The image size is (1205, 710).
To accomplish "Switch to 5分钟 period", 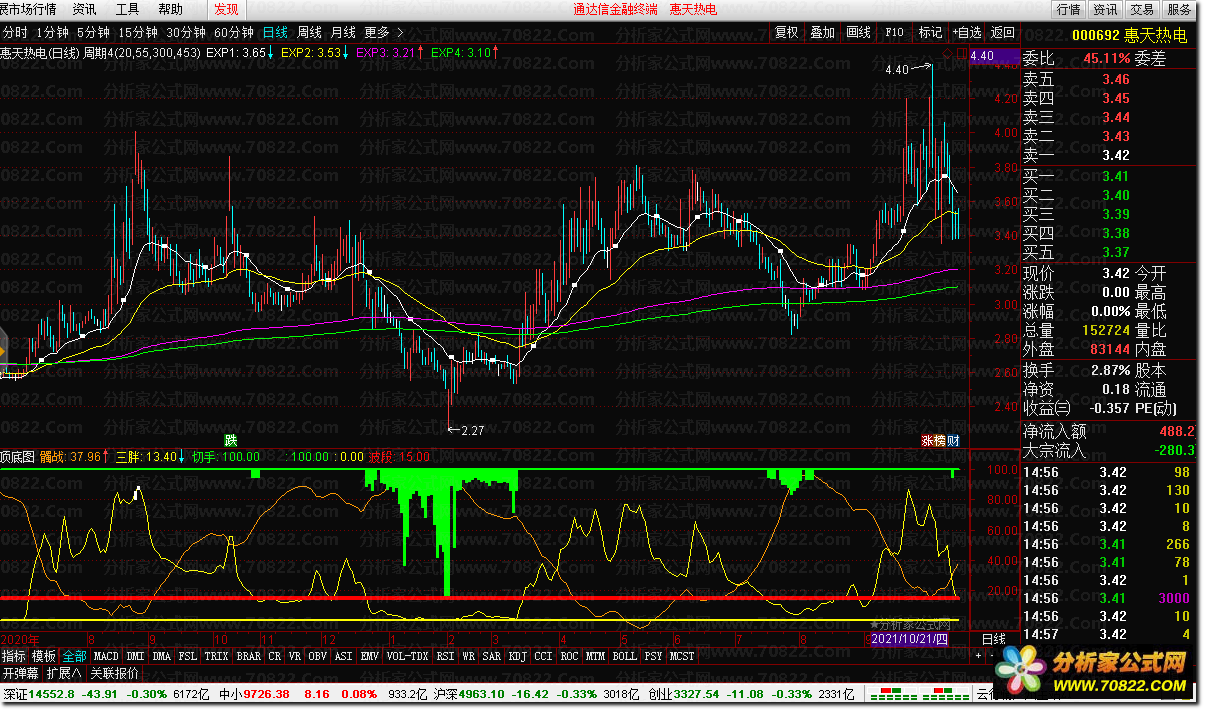I will 94,32.
